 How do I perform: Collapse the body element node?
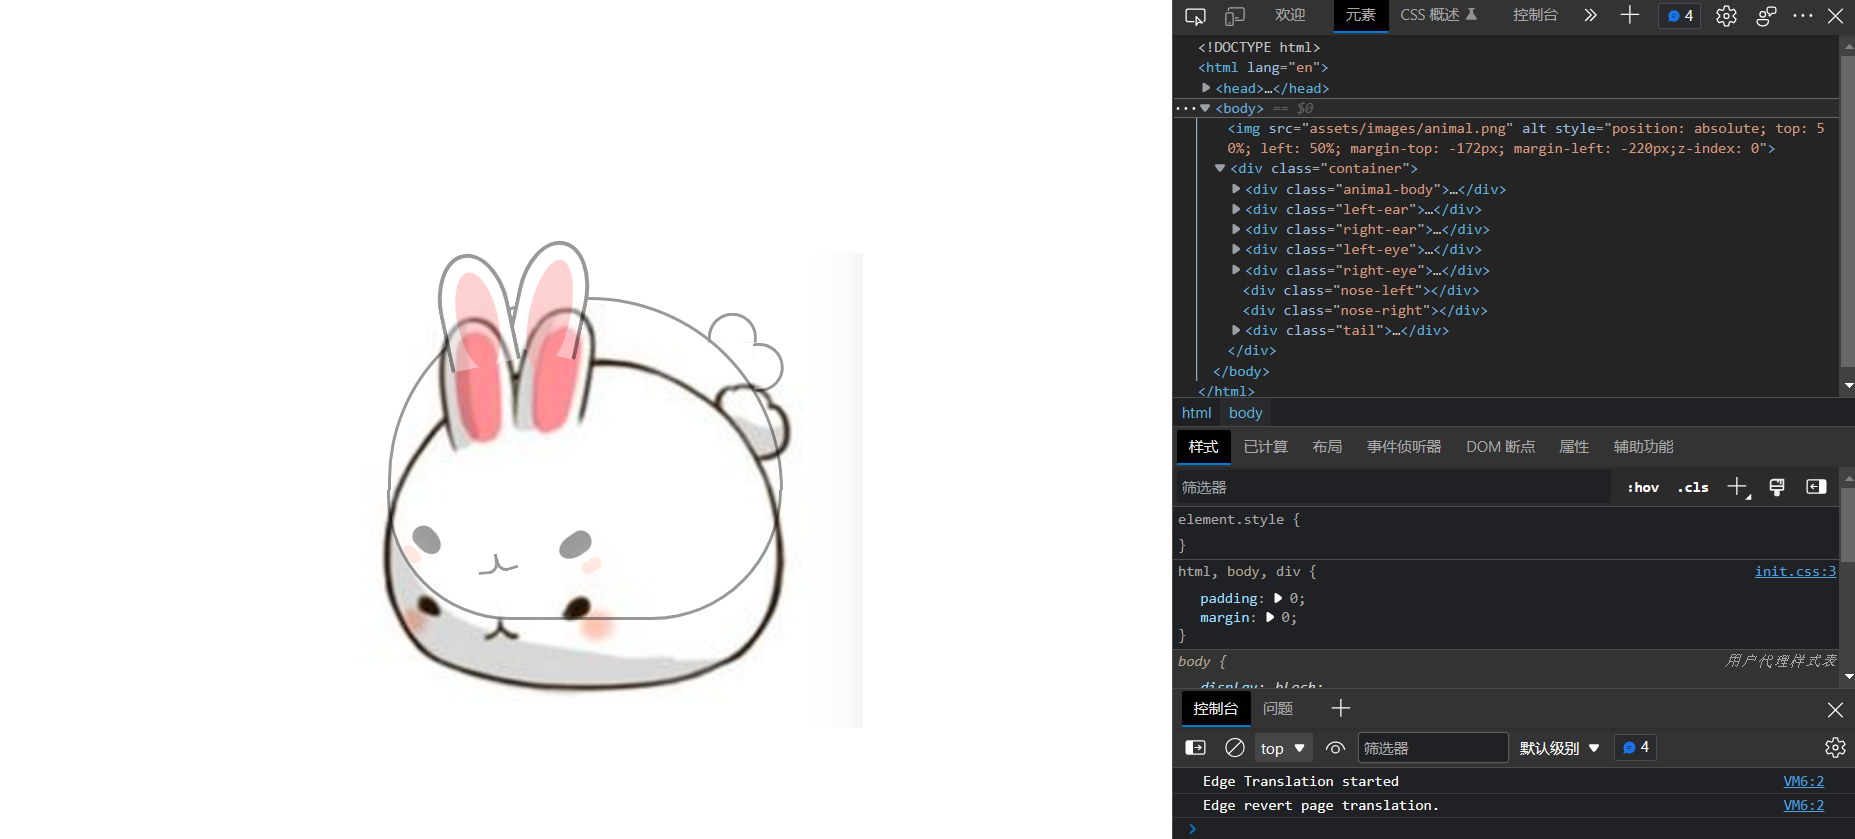click(1205, 108)
